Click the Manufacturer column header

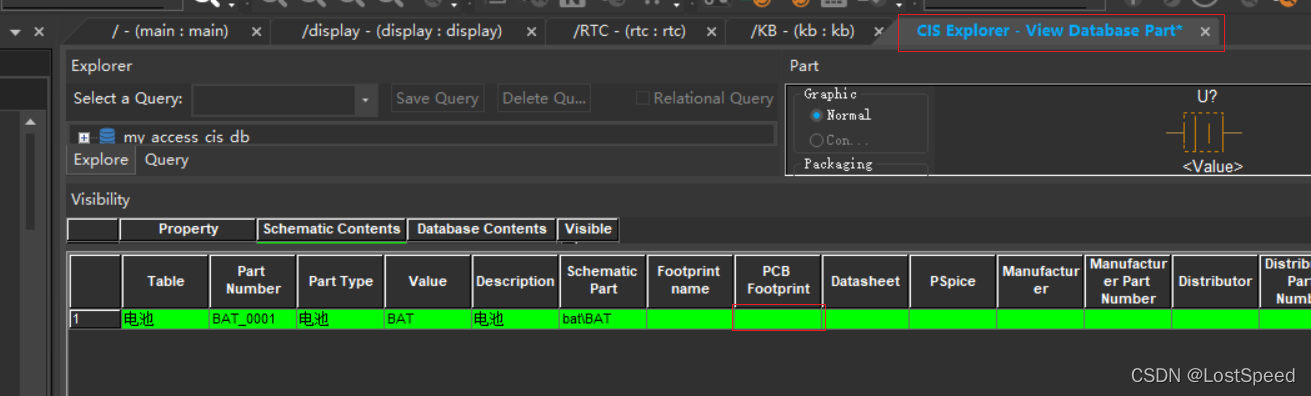(x=1040, y=281)
